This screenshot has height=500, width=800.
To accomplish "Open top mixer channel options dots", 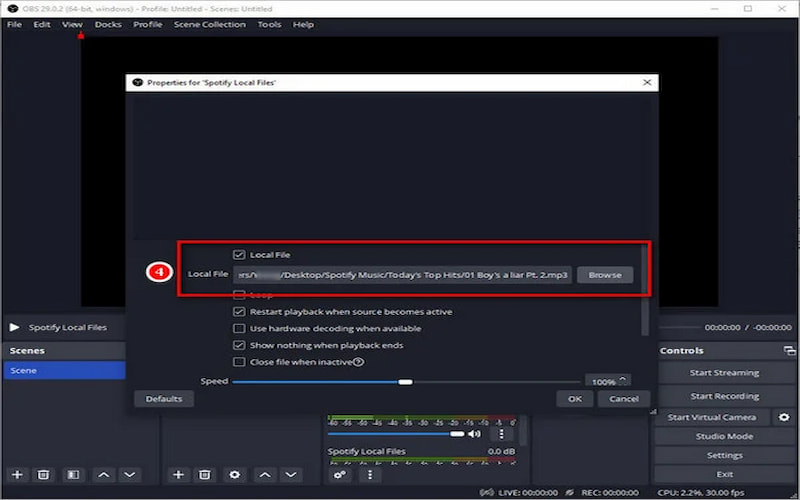I will pos(502,434).
